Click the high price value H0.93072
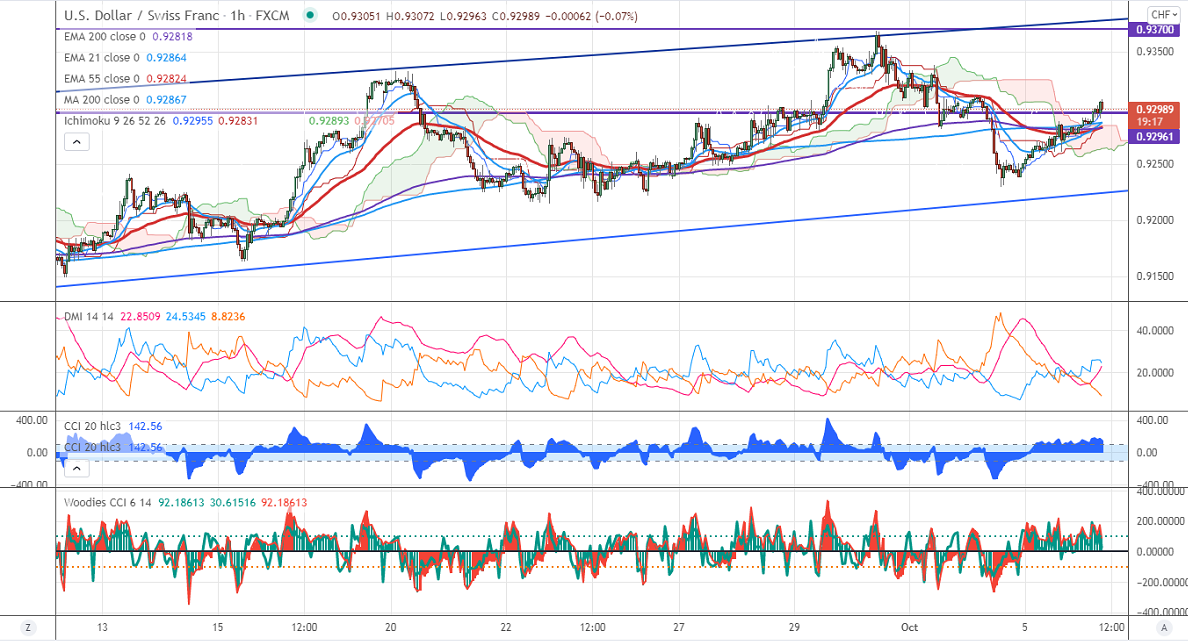This screenshot has height=643, width=1188. [410, 16]
